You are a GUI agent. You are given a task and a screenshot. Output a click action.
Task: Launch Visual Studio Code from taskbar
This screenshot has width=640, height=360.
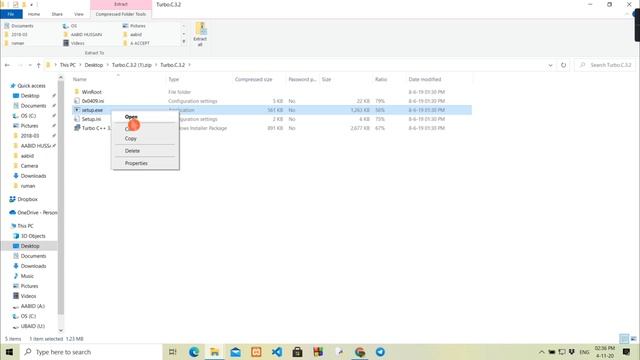tap(277, 352)
